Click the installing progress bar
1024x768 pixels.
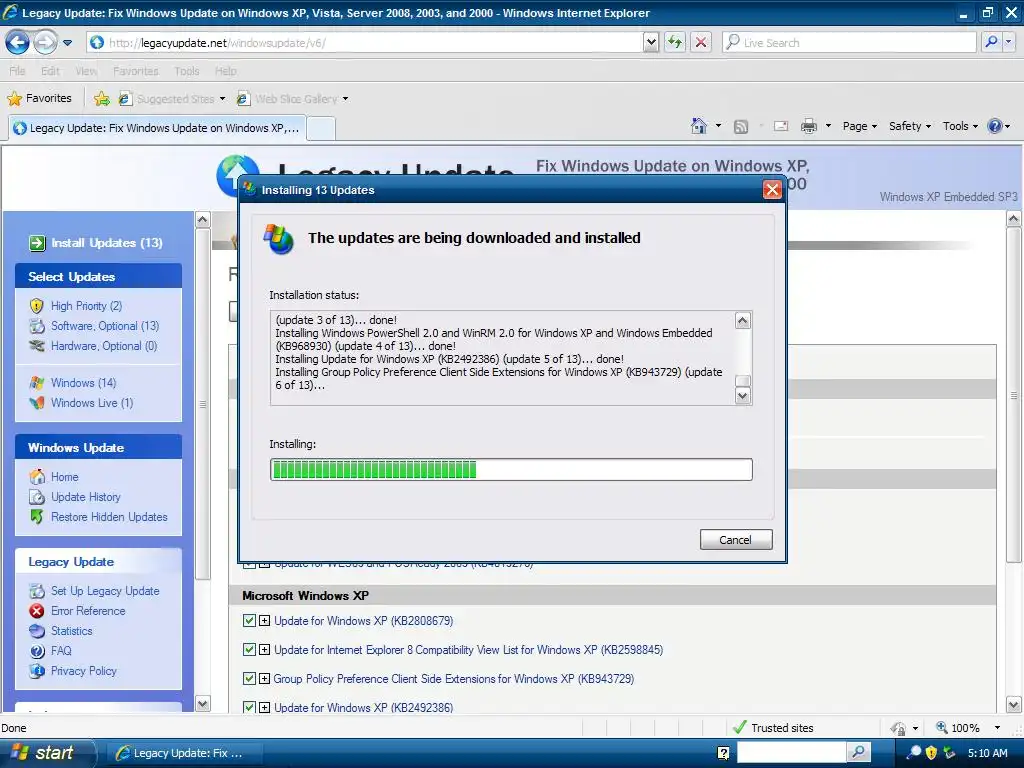coord(511,470)
